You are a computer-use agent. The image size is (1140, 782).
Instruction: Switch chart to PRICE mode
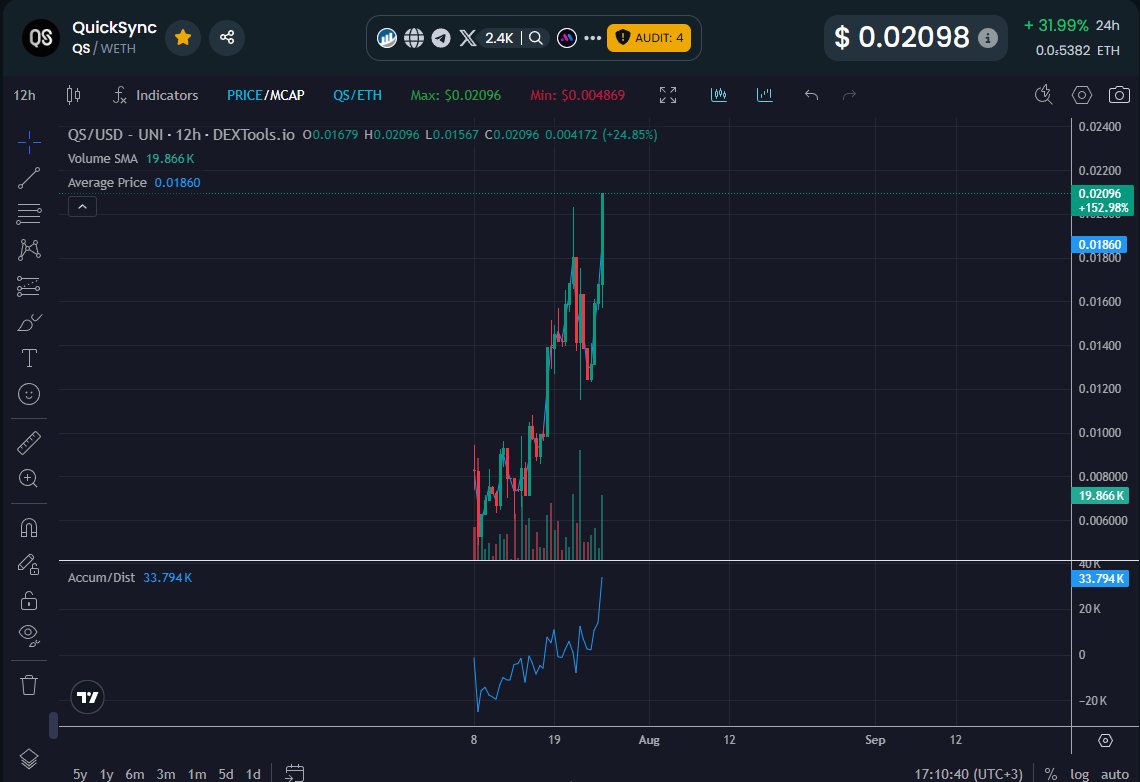tap(244, 95)
